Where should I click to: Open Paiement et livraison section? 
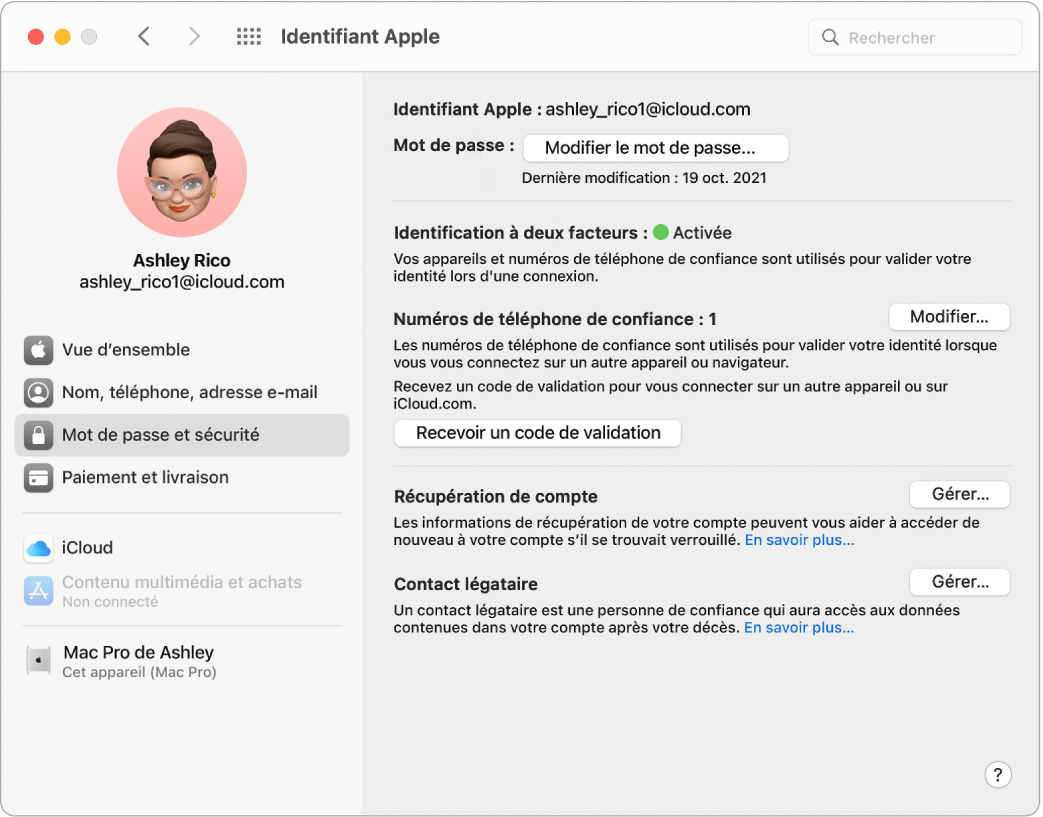38,478
